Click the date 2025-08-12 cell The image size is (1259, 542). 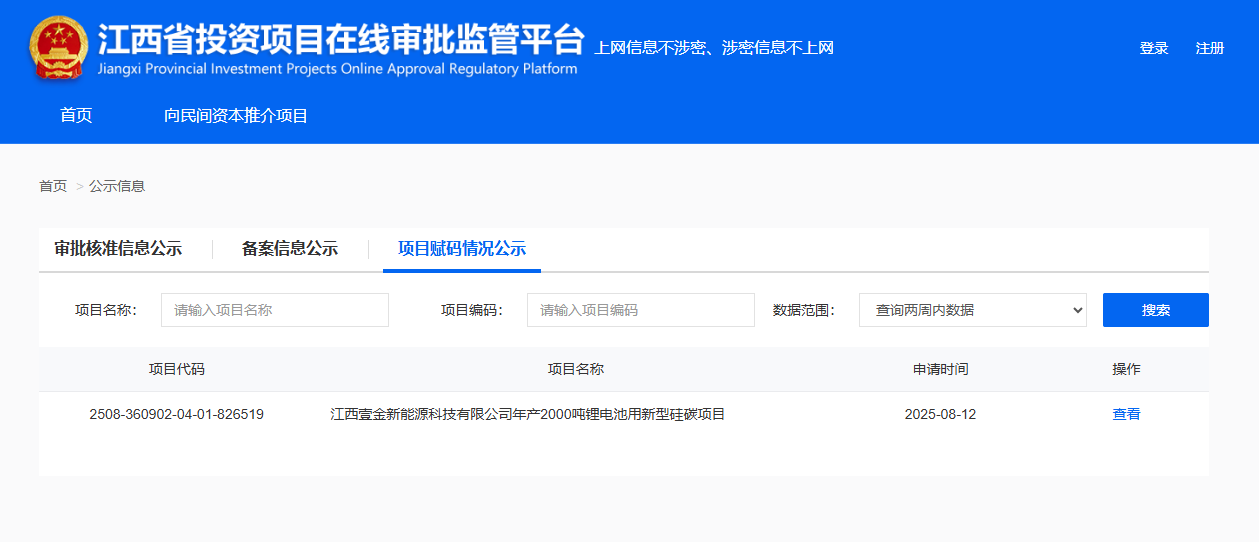click(x=940, y=414)
